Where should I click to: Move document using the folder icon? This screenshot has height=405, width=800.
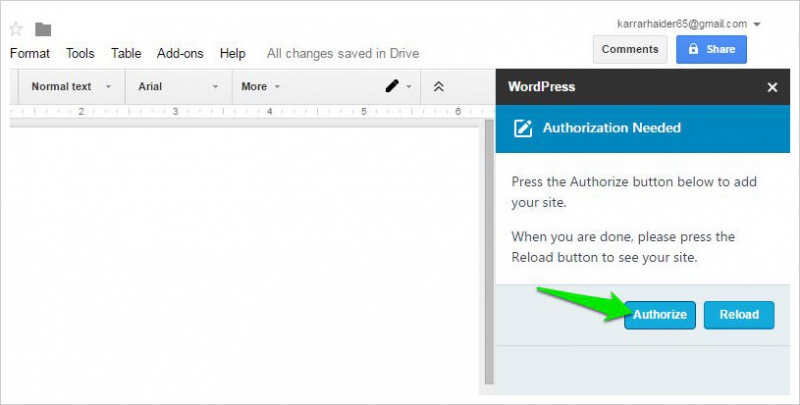pyautogui.click(x=43, y=30)
